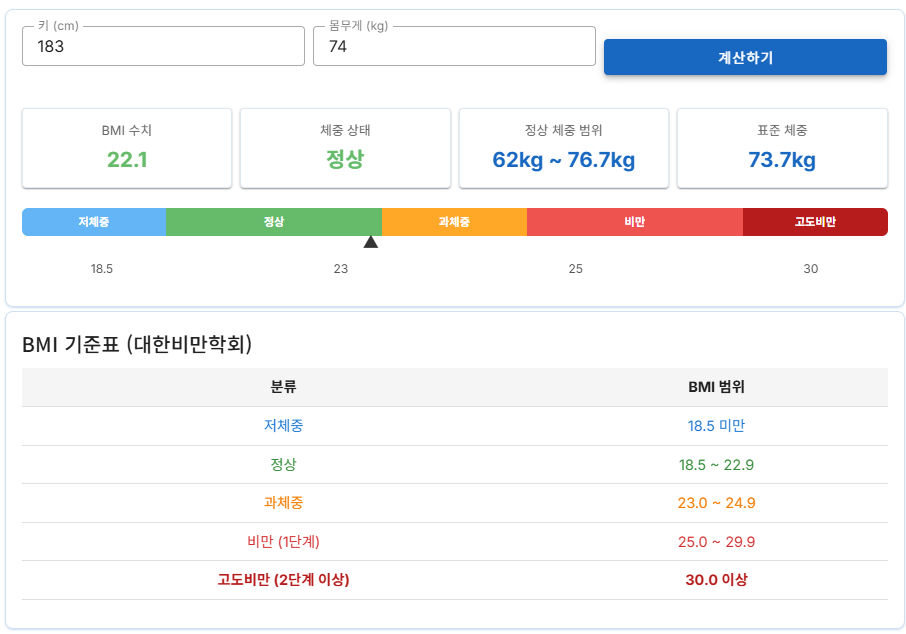The image size is (906, 634).
Task: Click the 표준 체중 value 73.7kg
Action: point(782,160)
